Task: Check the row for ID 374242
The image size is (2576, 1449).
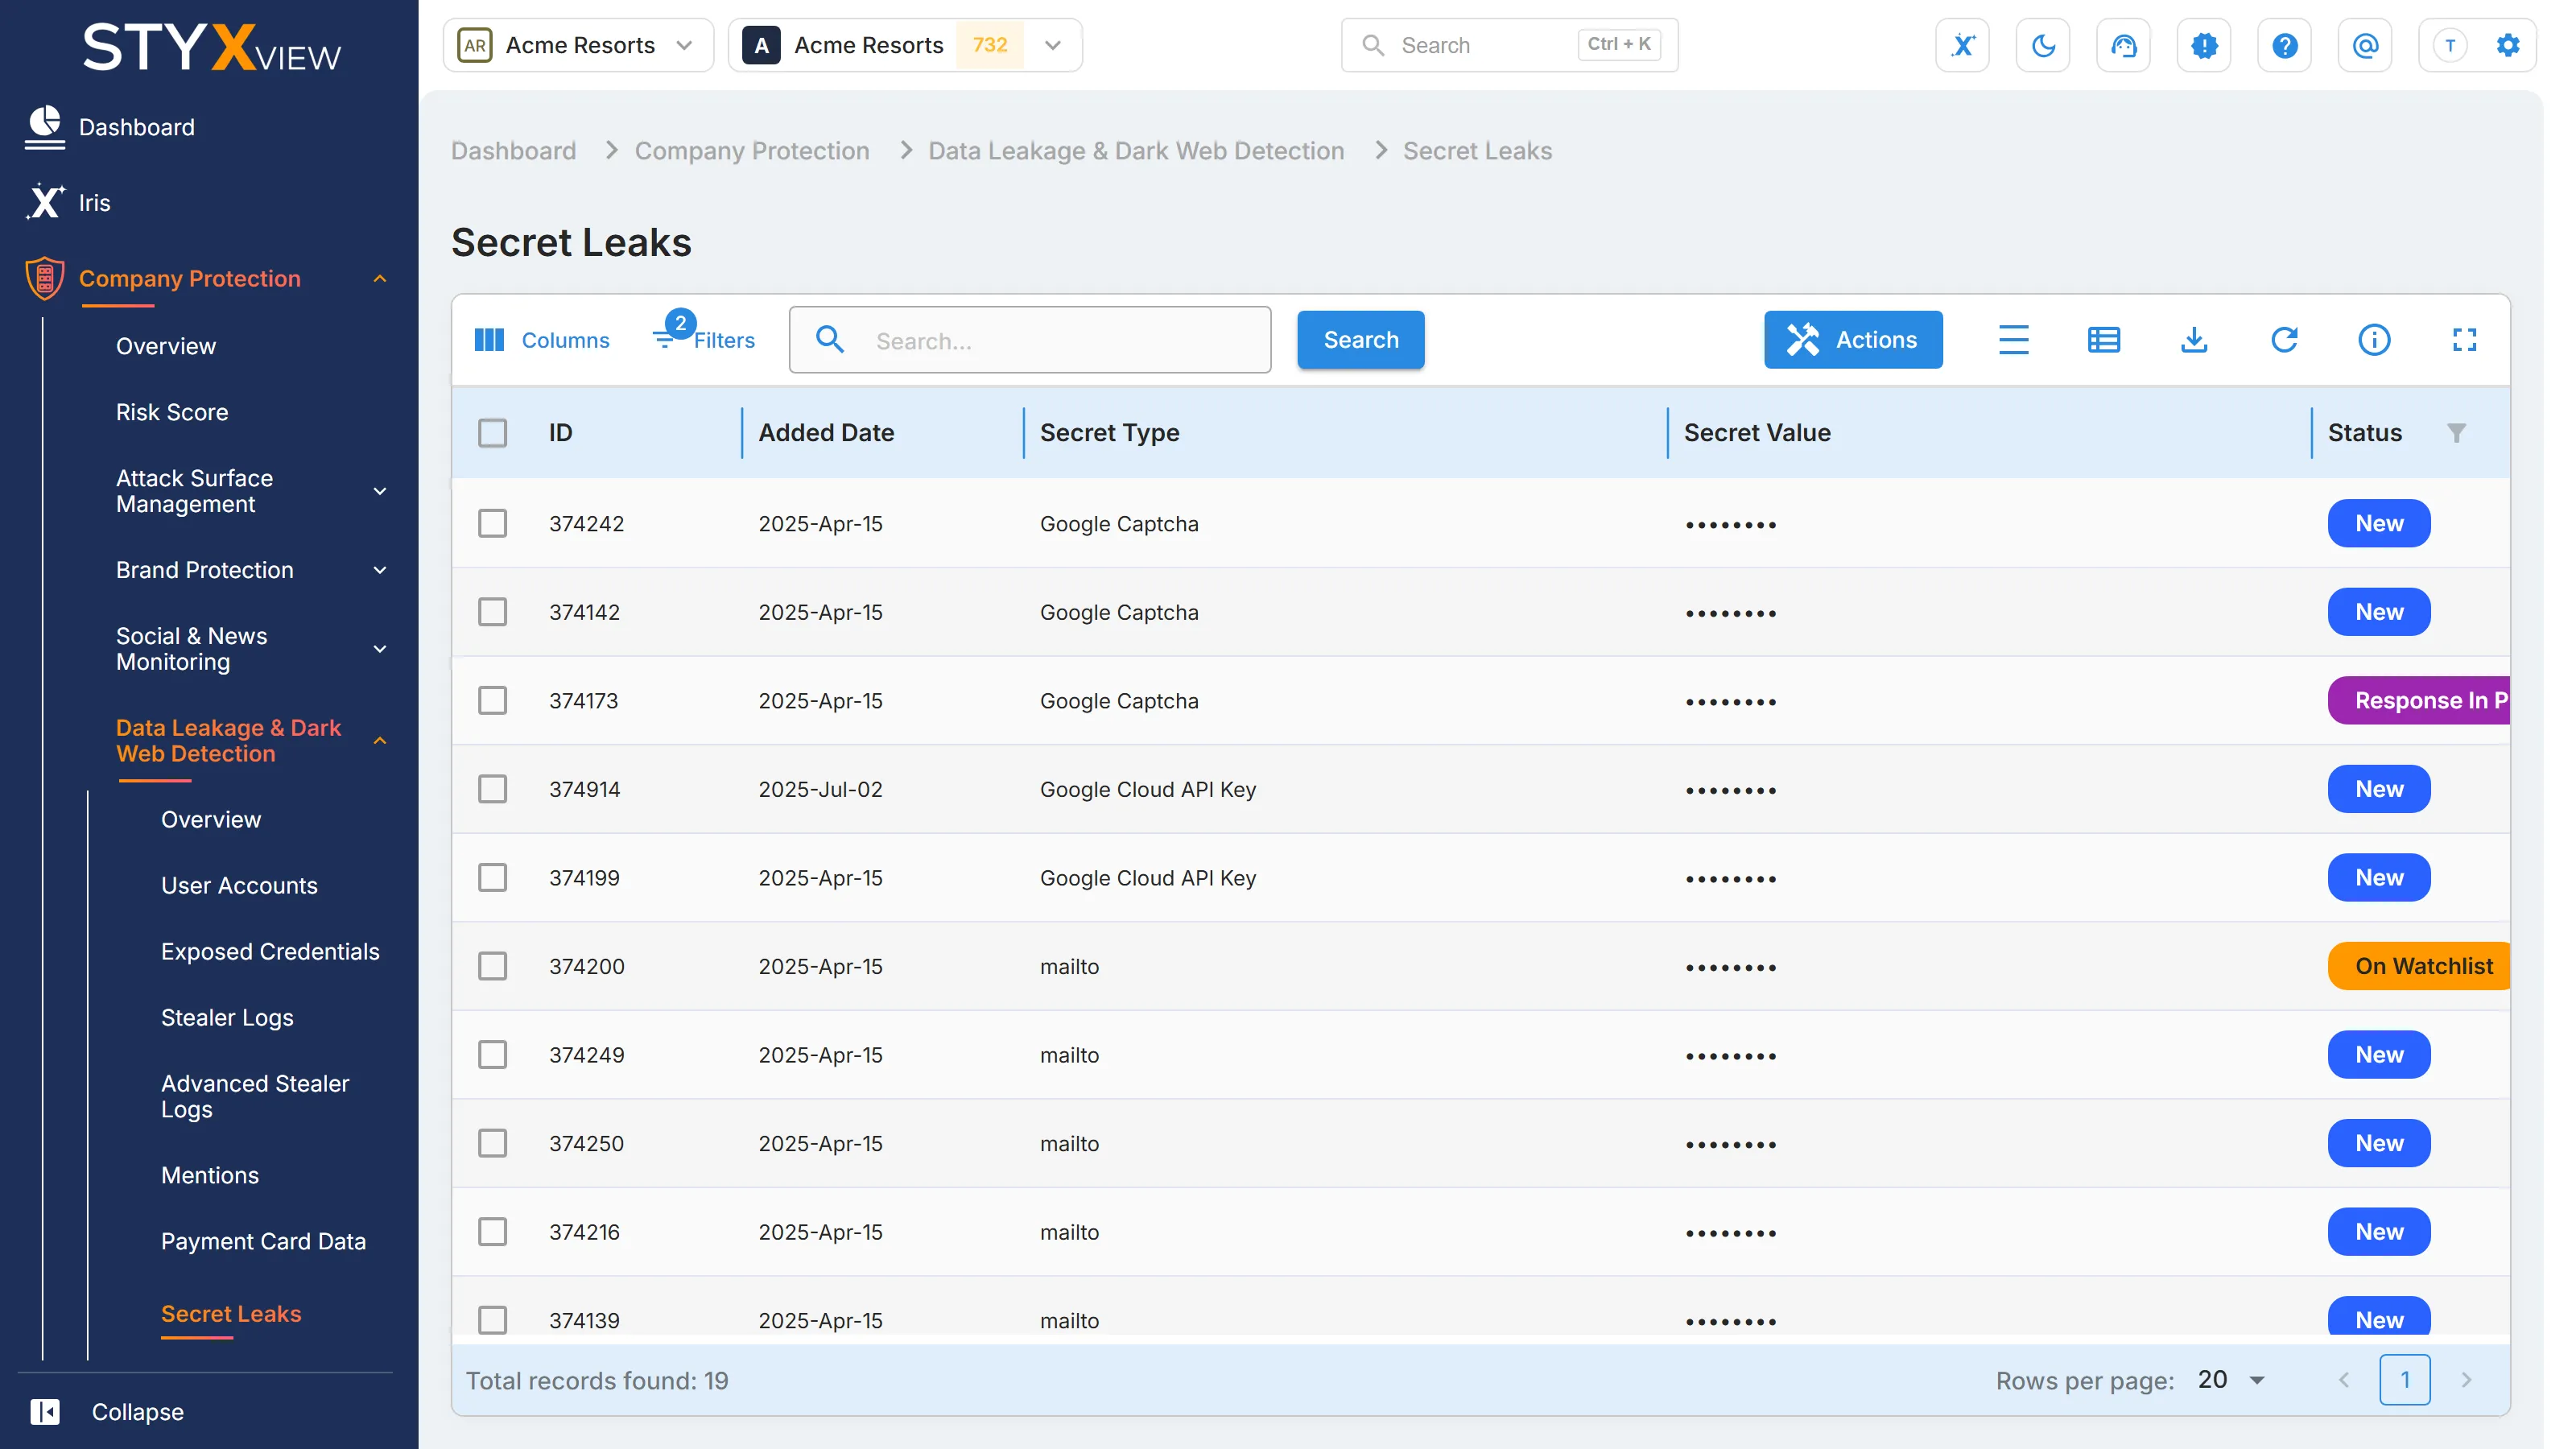Action: pos(492,523)
